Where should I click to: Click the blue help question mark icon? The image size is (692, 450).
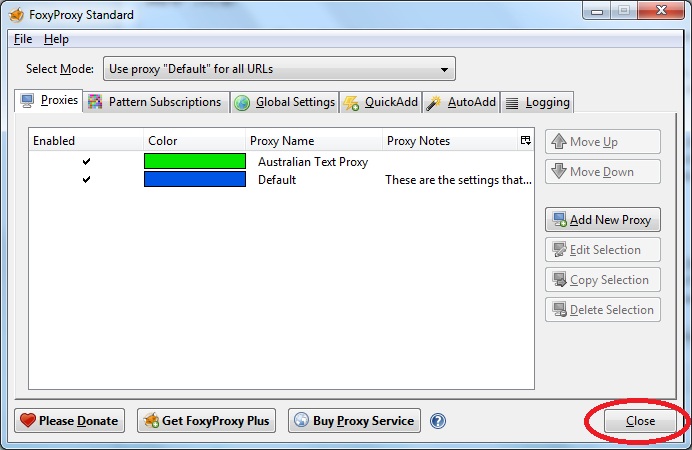point(438,421)
